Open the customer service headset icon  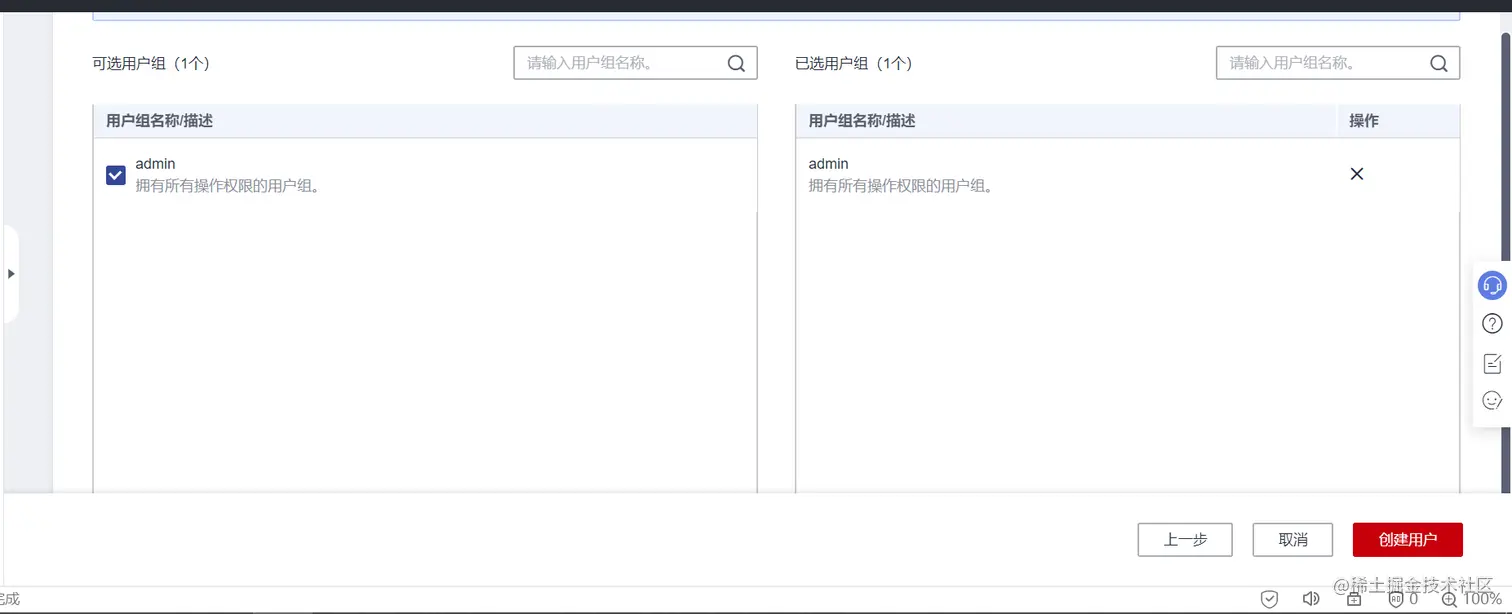click(x=1492, y=285)
